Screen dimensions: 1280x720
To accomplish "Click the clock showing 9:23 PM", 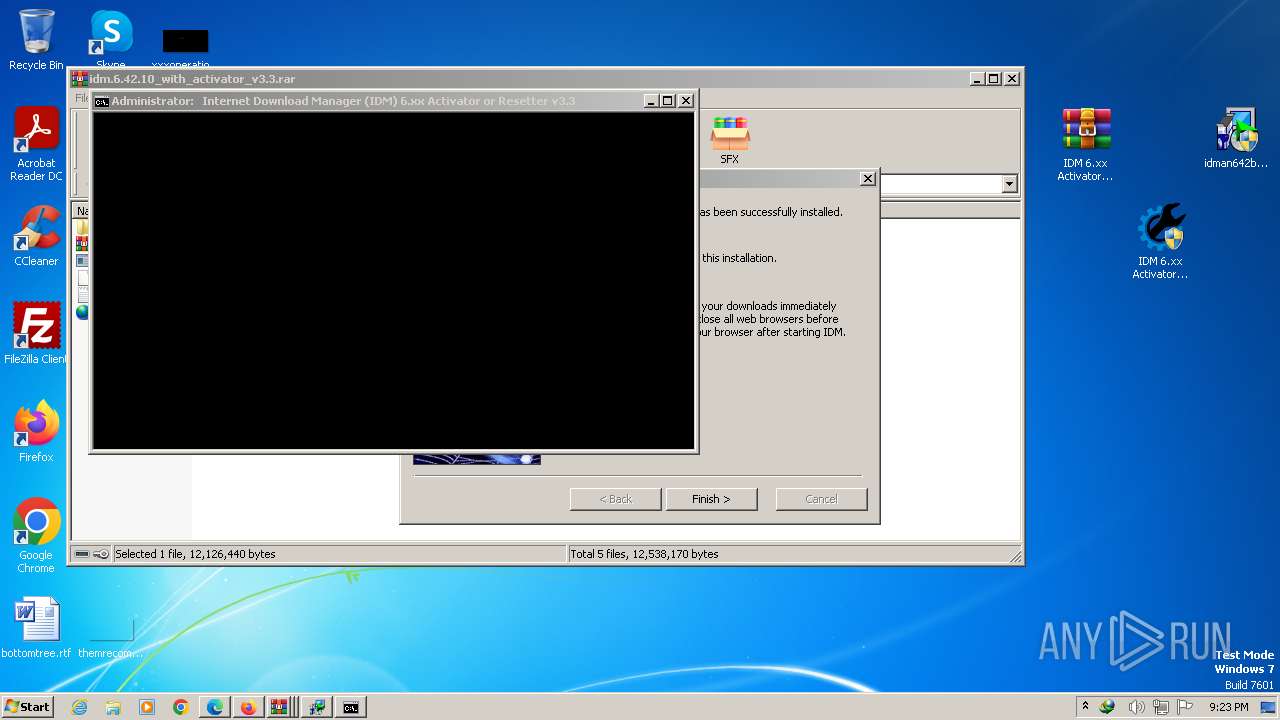I will 1228,707.
